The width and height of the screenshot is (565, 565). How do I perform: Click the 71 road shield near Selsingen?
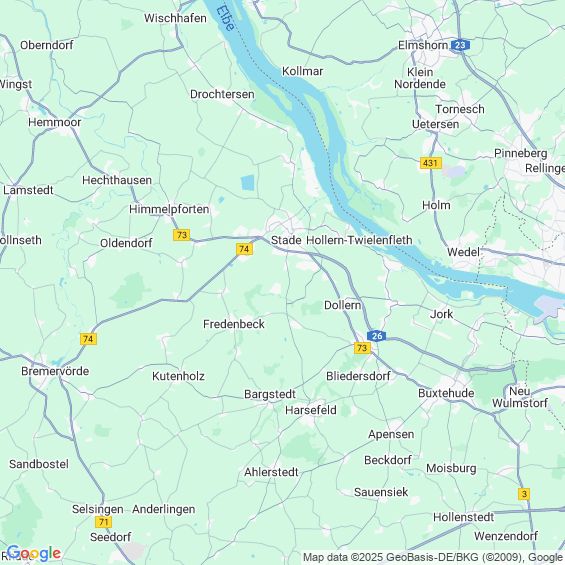click(103, 522)
